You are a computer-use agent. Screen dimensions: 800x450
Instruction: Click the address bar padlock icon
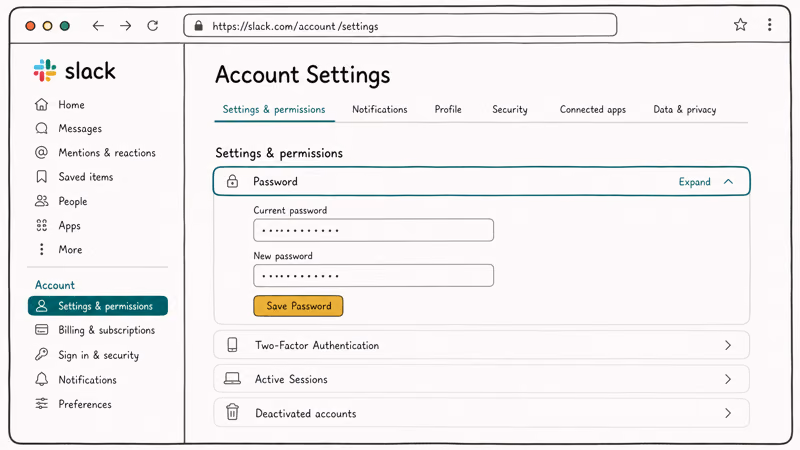(198, 26)
